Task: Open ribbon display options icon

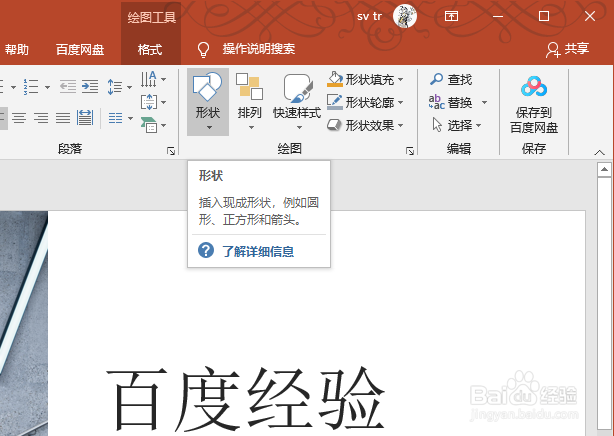Action: 451,16
